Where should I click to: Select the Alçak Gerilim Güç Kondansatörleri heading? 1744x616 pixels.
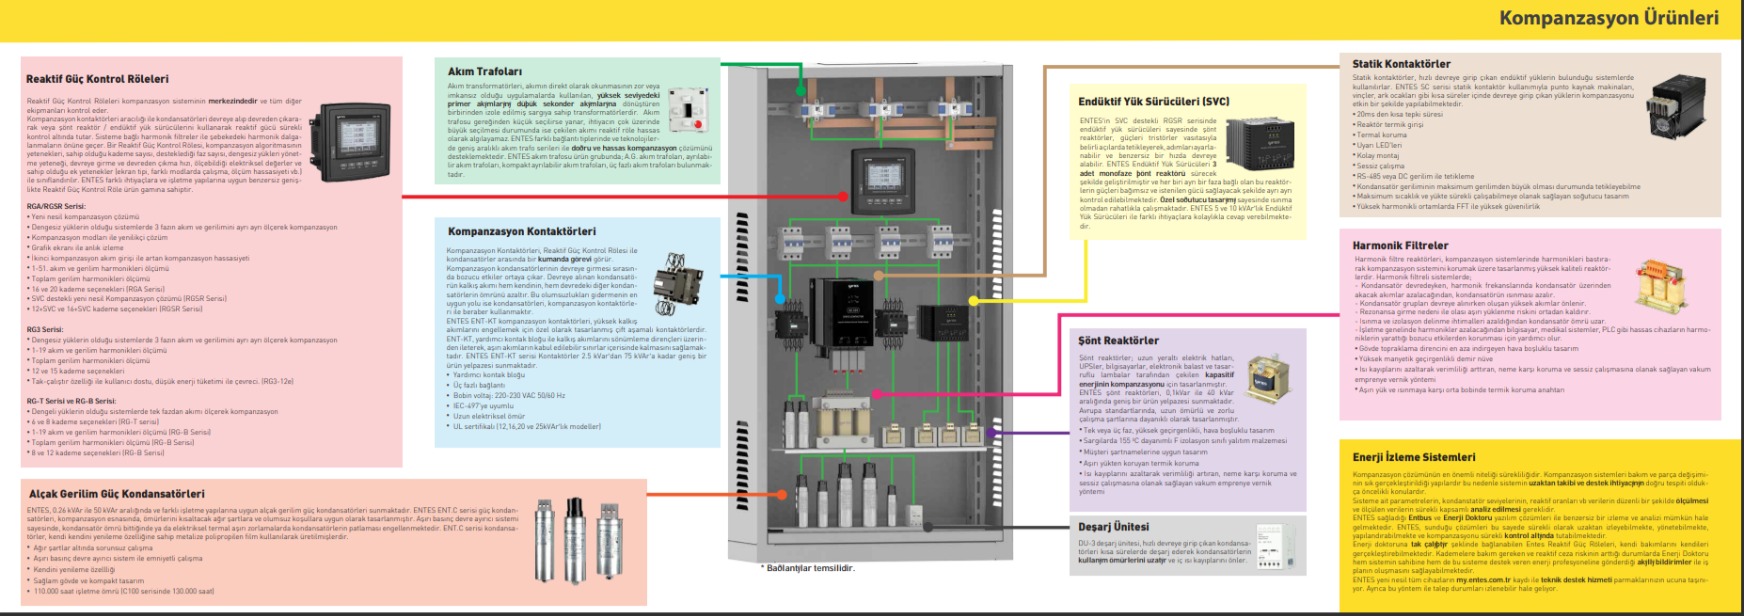click(116, 494)
